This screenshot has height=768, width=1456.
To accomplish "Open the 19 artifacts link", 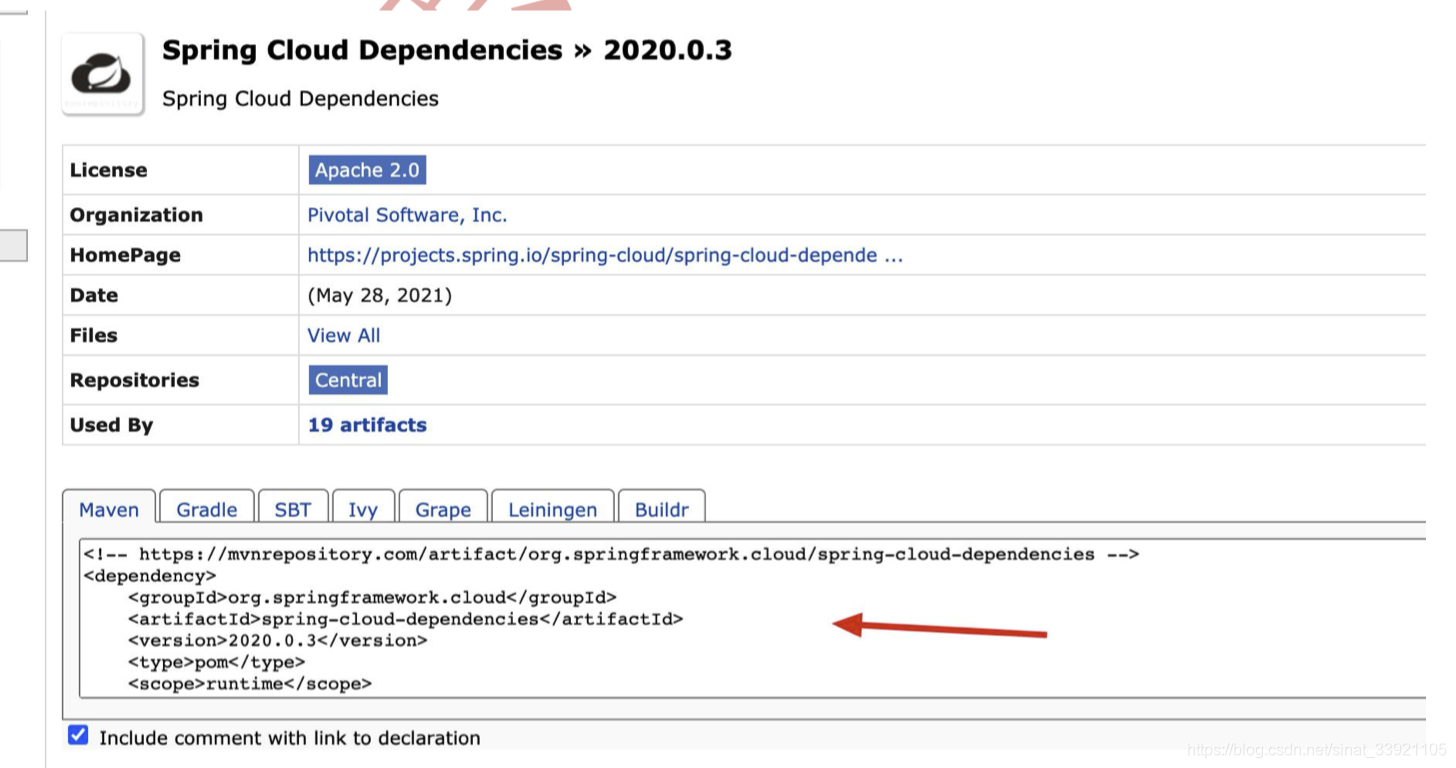I will point(367,425).
